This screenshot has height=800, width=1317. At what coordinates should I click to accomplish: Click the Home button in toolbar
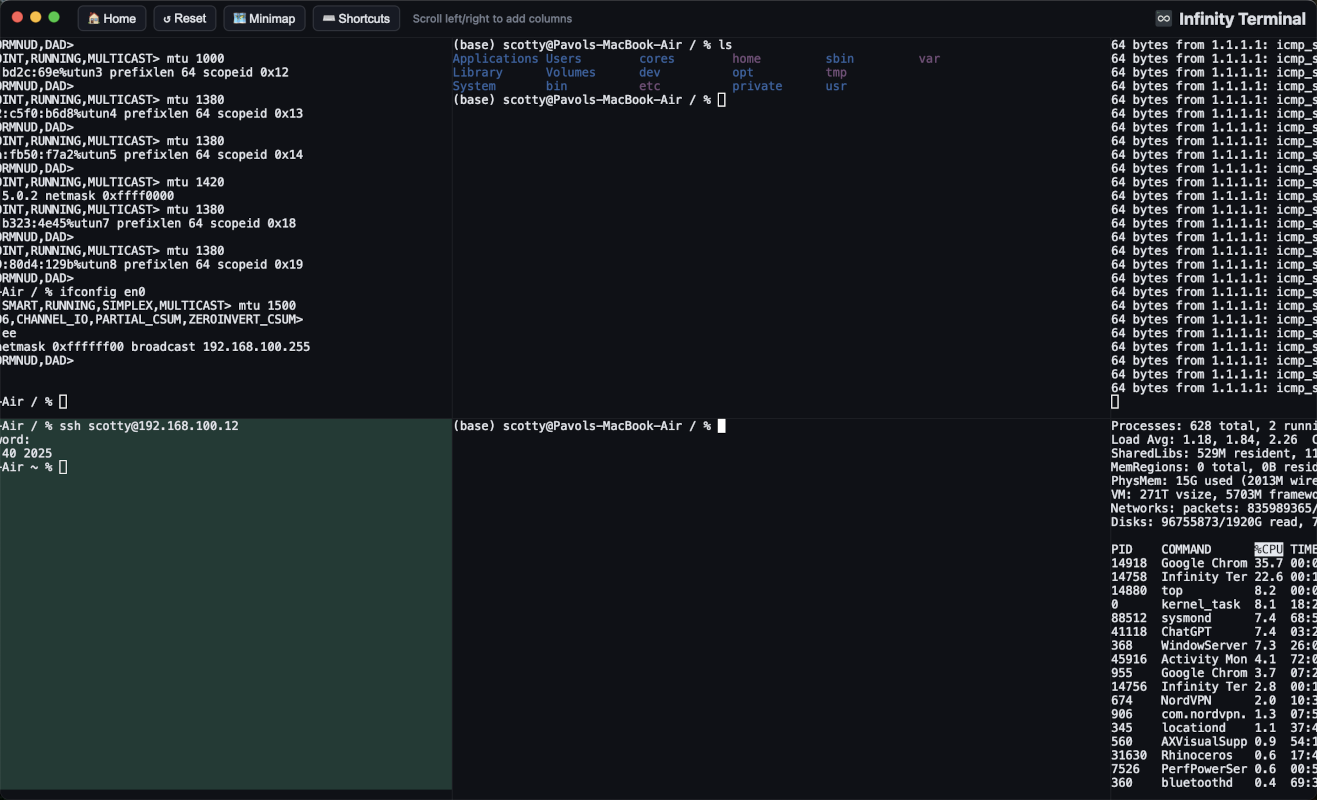pyautogui.click(x=112, y=18)
